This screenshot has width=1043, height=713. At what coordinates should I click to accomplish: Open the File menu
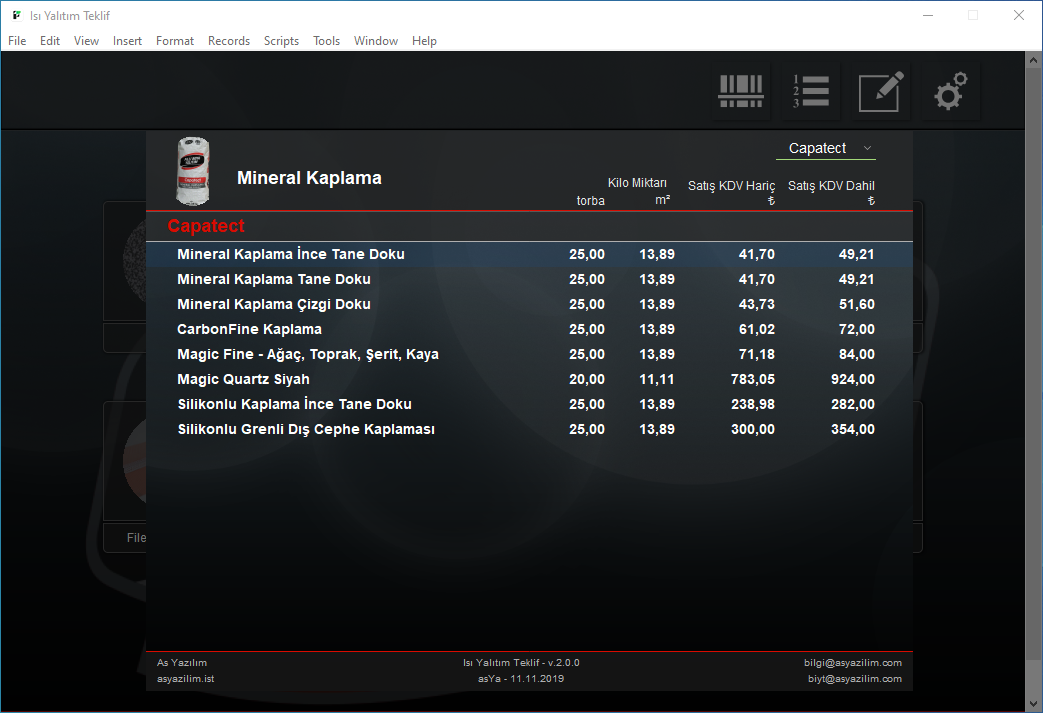(17, 41)
